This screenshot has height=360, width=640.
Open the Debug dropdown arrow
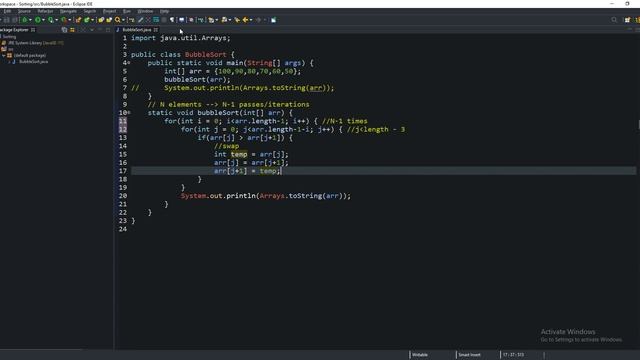[30, 20]
